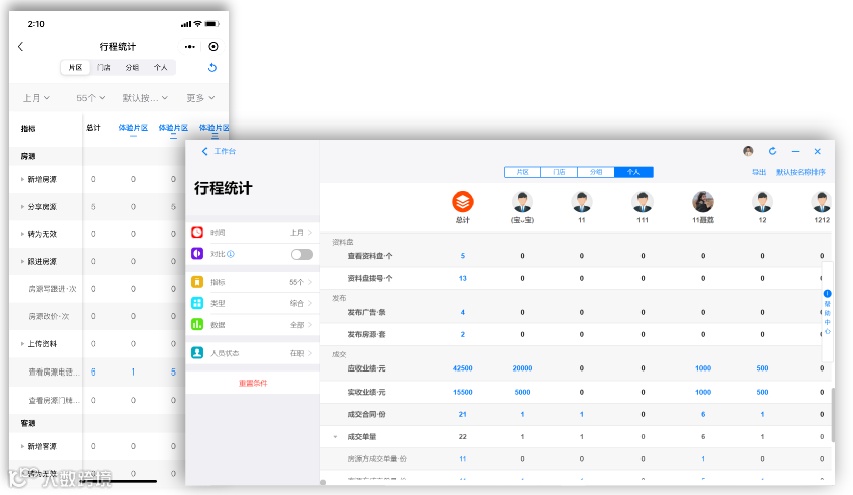Click total value 6 in 查看房源电话 row
Image resolution: width=853 pixels, height=495 pixels.
pyautogui.click(x=93, y=372)
